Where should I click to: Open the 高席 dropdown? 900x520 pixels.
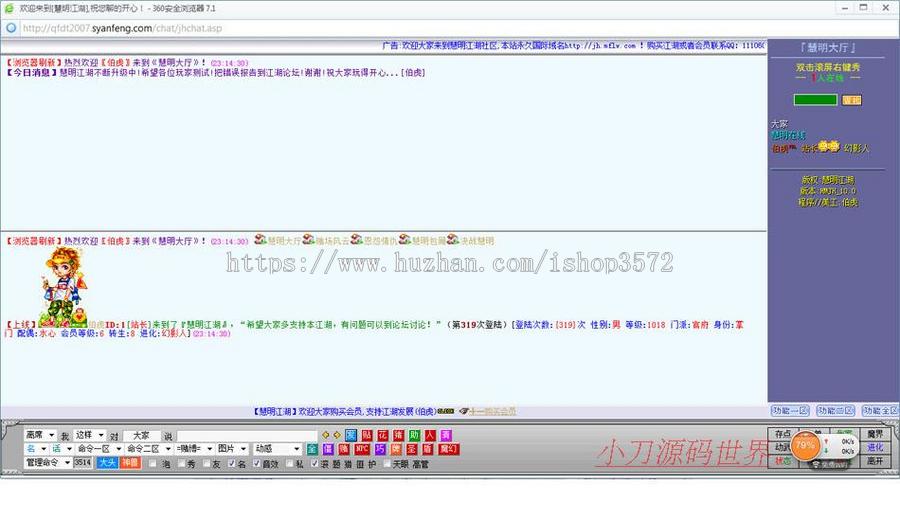(40, 435)
